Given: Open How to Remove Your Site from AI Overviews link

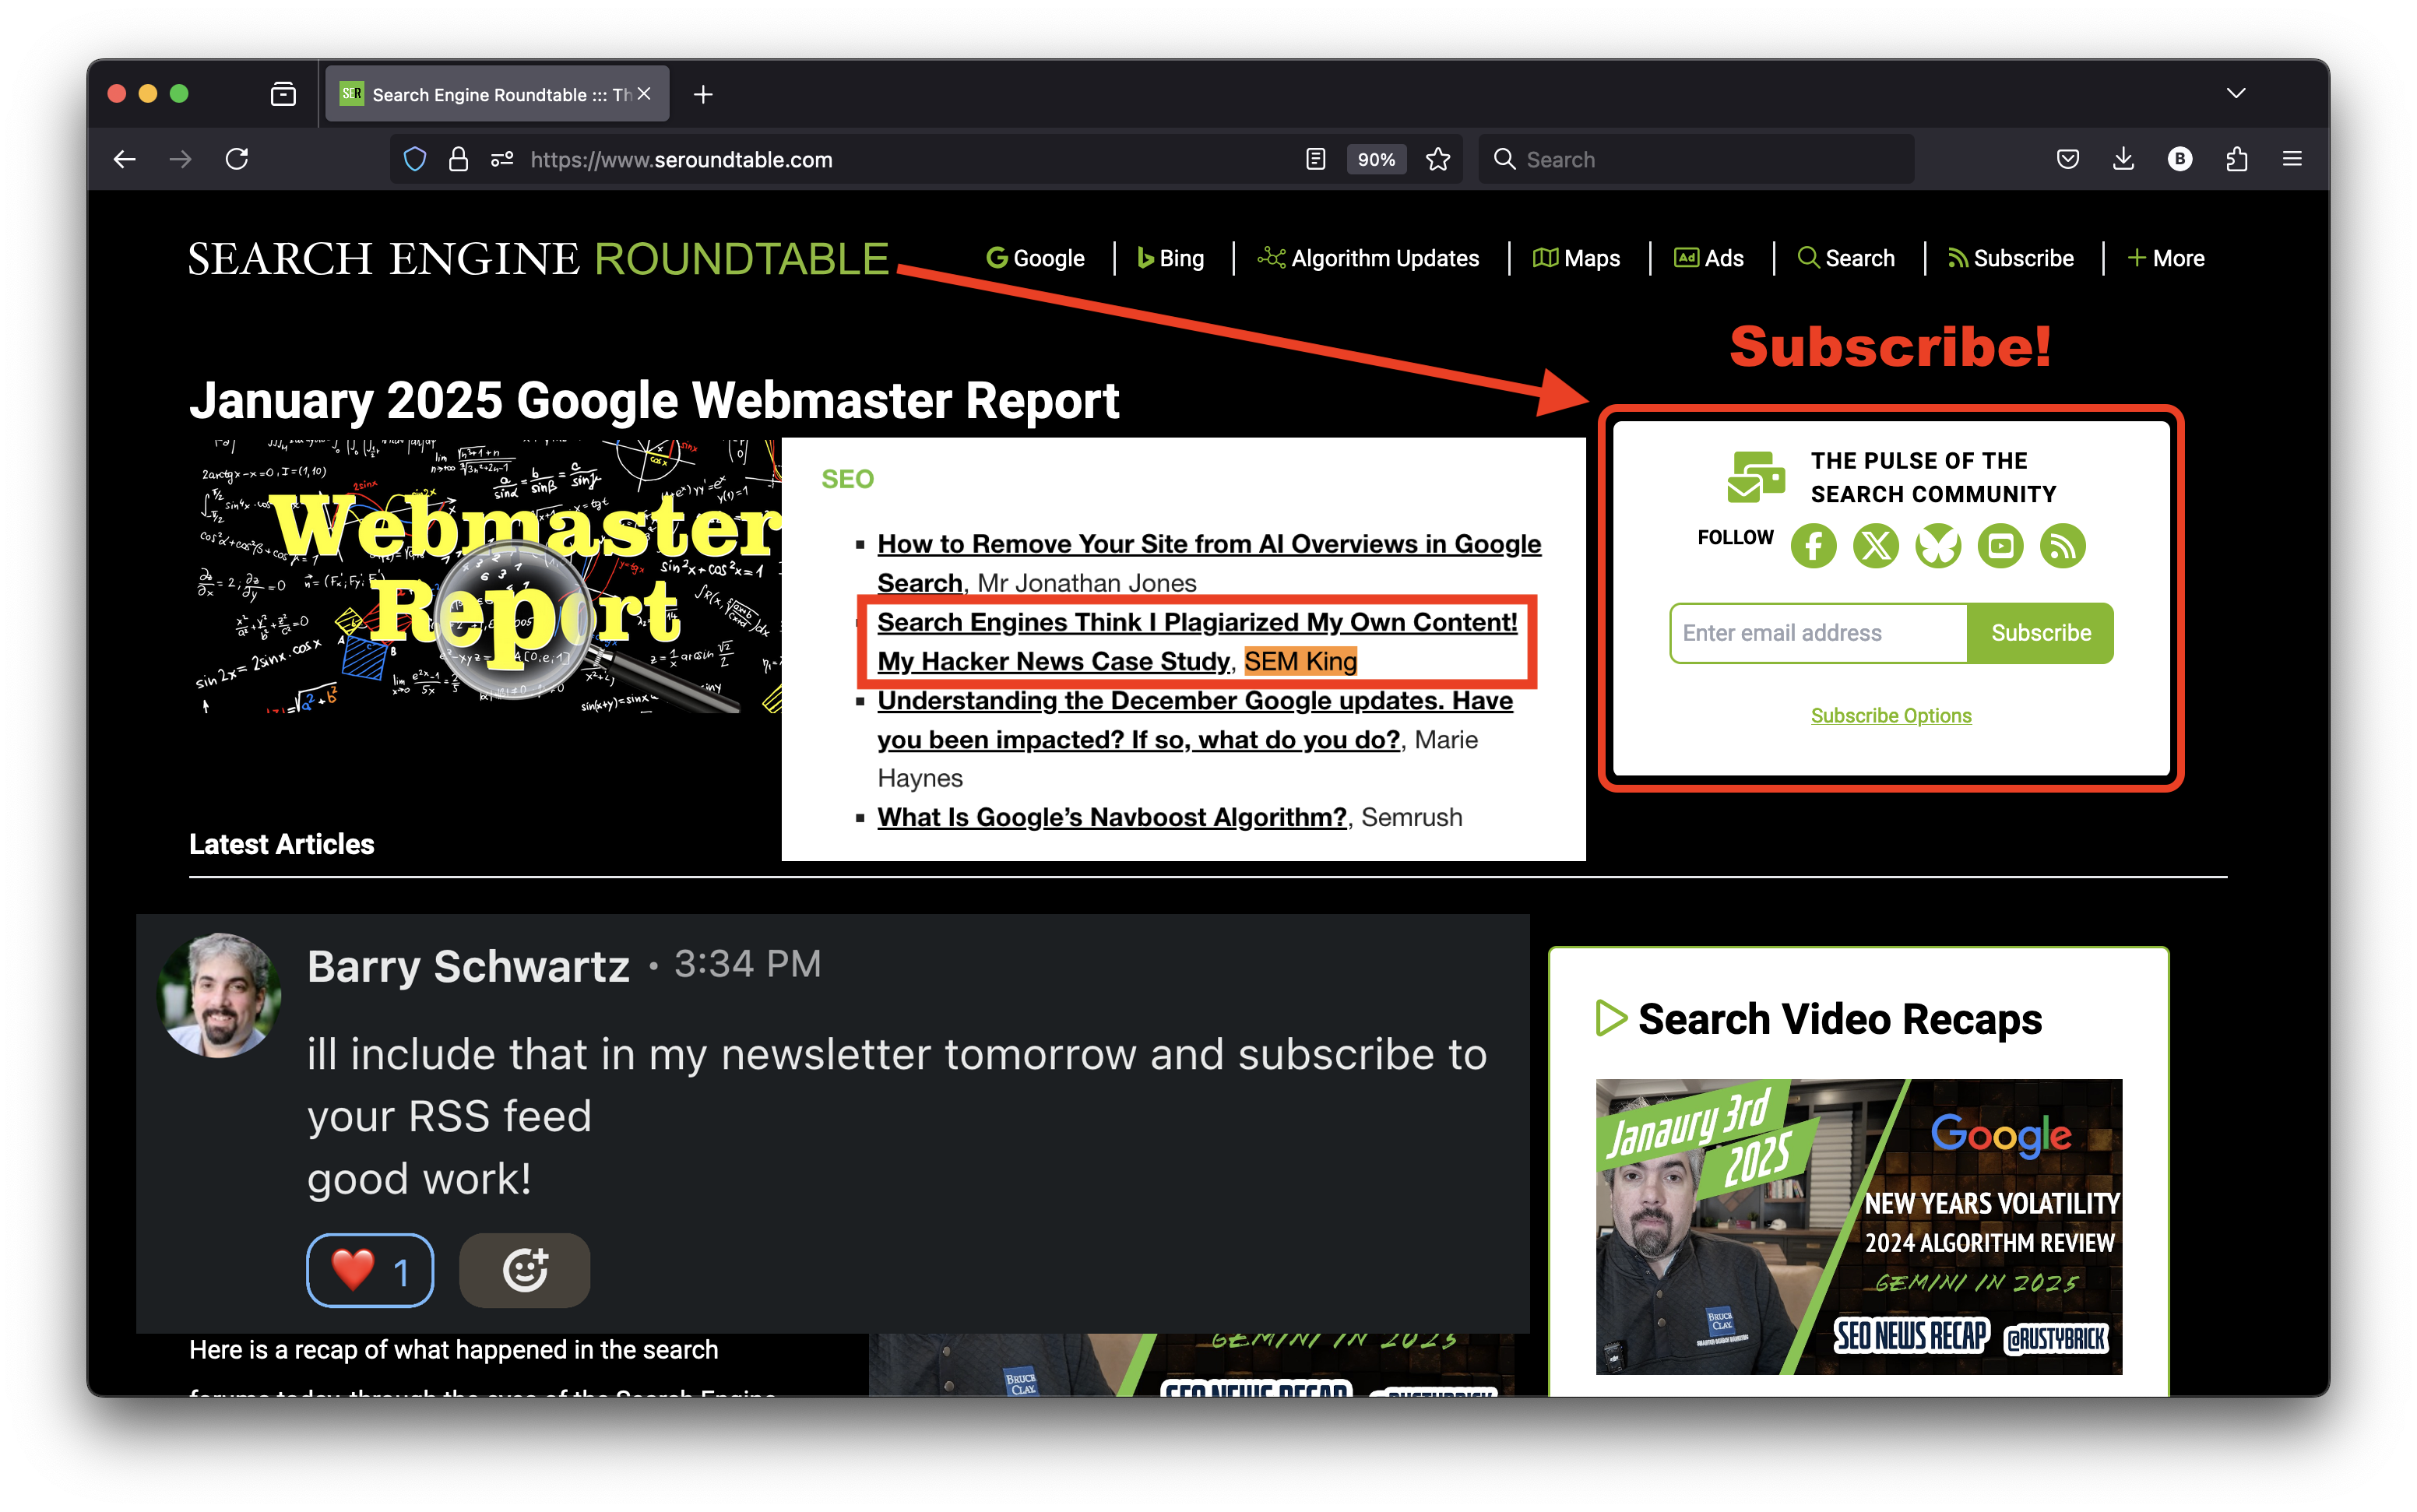Looking at the screenshot, I should [x=1208, y=563].
